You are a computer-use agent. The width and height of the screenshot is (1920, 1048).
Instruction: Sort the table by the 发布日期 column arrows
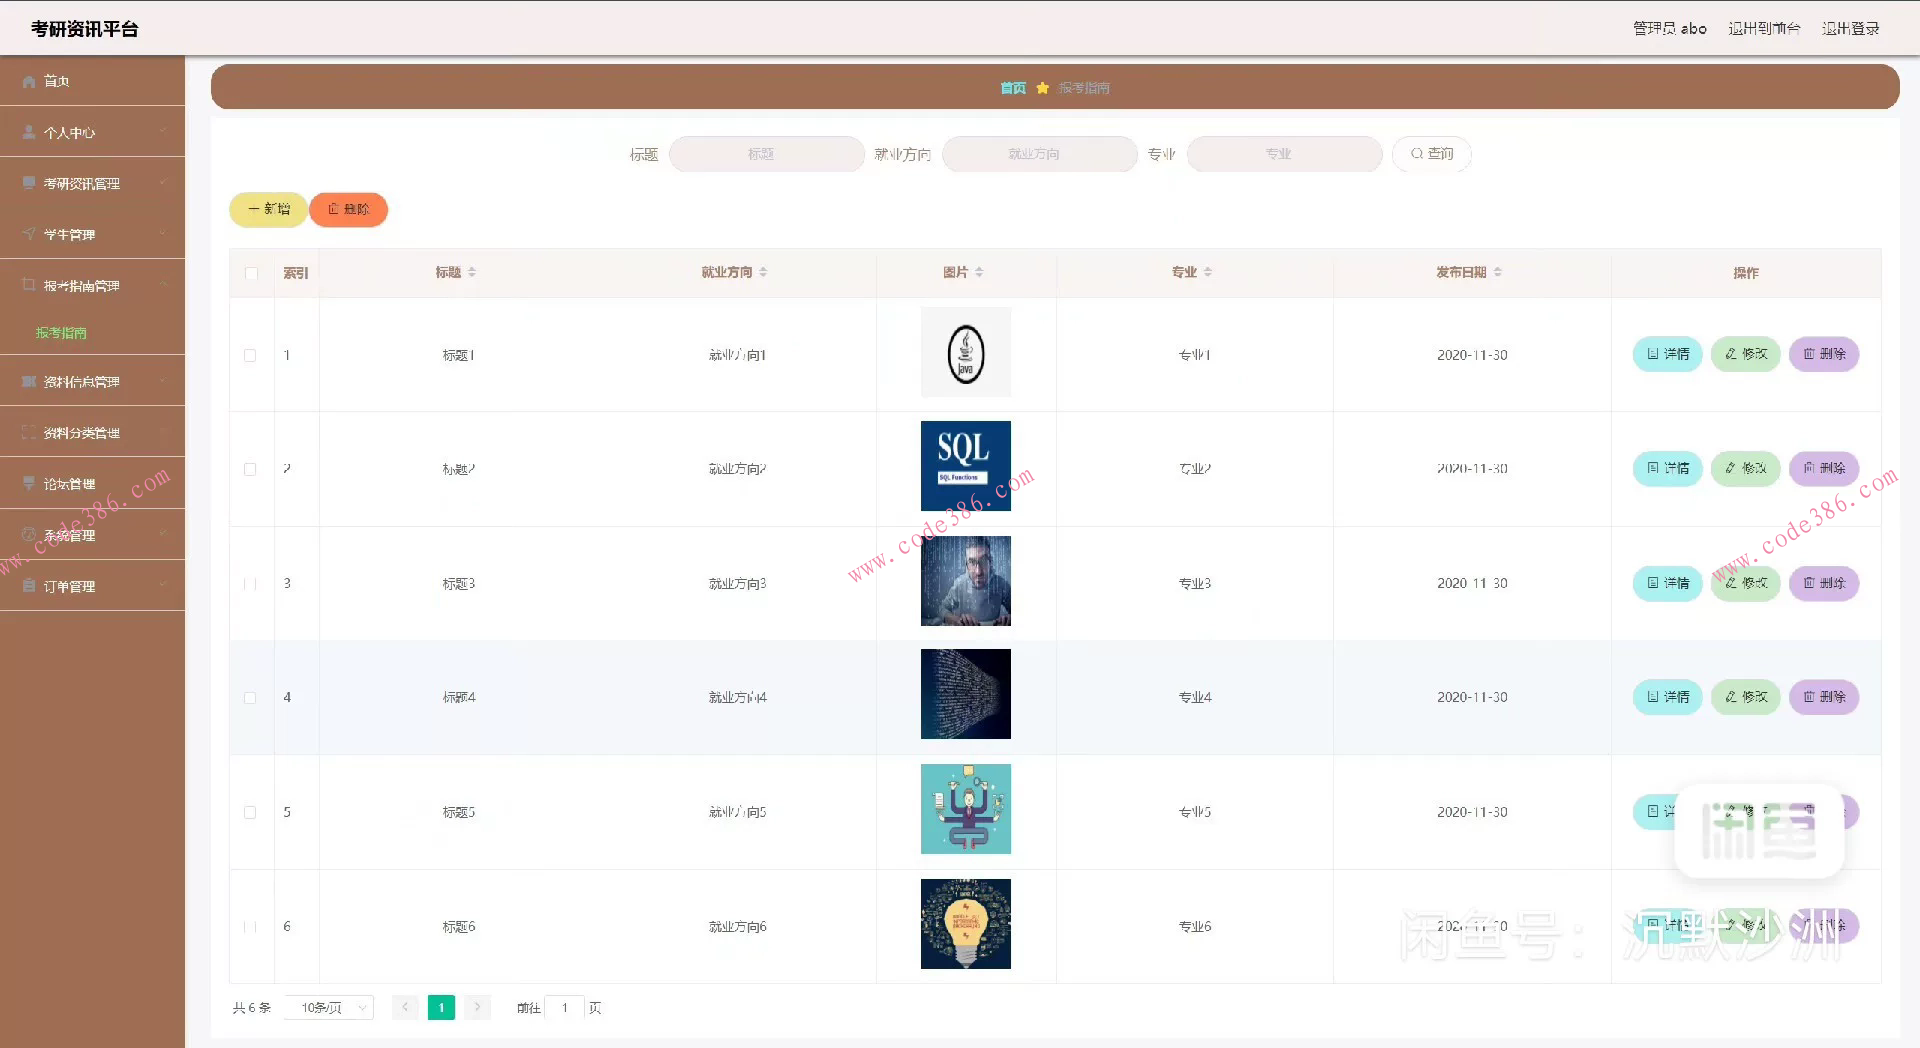[x=1498, y=272]
